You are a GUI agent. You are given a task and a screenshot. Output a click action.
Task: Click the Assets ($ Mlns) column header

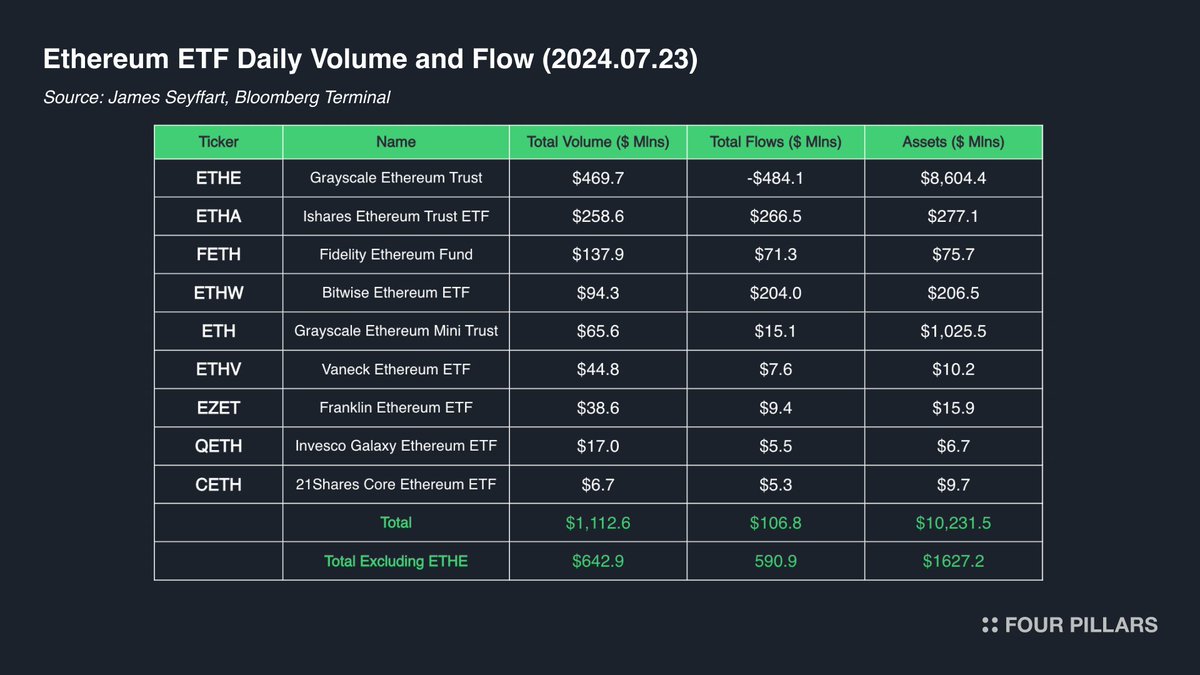953,142
